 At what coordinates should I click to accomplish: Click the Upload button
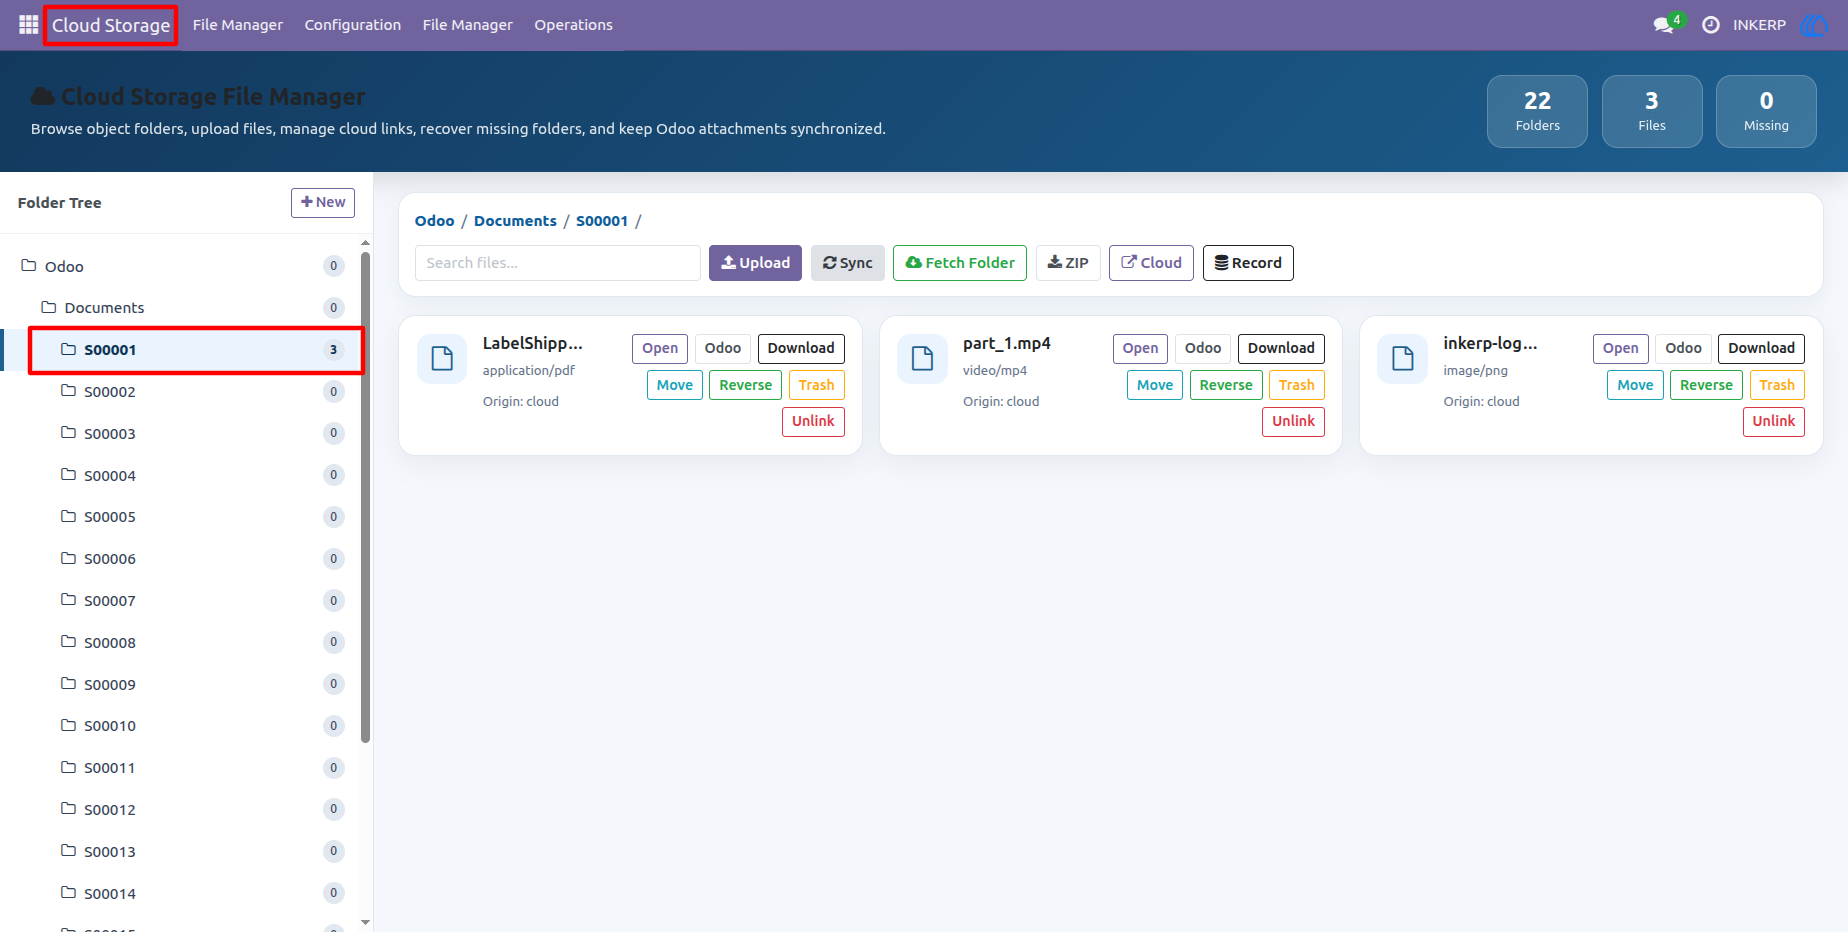tap(755, 263)
